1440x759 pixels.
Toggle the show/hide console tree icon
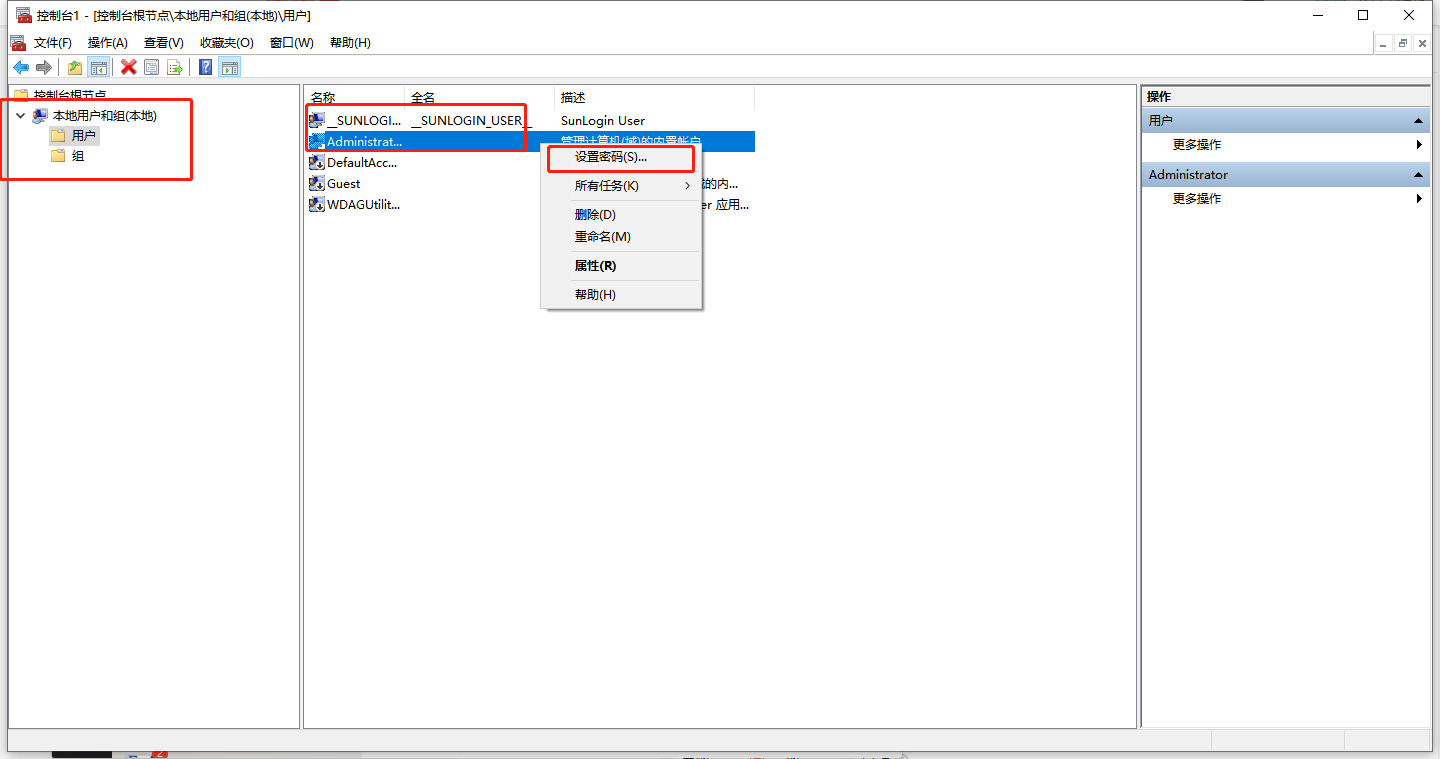click(x=98, y=67)
